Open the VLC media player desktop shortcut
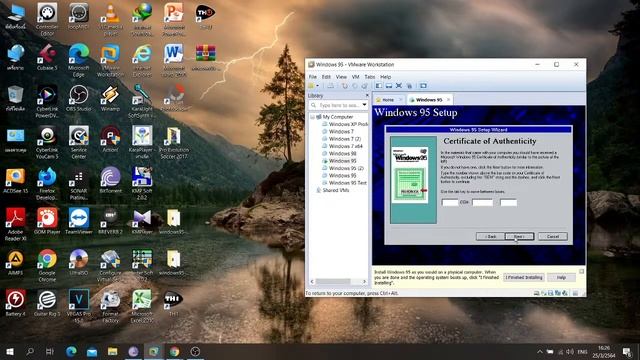Image resolution: width=640 pixels, height=360 pixels. tap(110, 19)
